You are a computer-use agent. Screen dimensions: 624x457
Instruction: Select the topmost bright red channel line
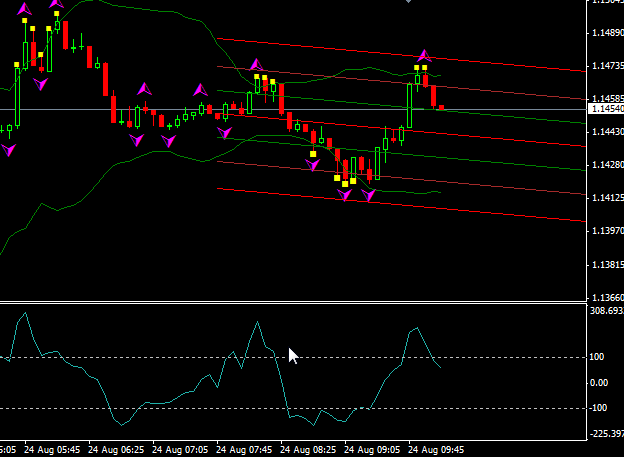[401, 55]
